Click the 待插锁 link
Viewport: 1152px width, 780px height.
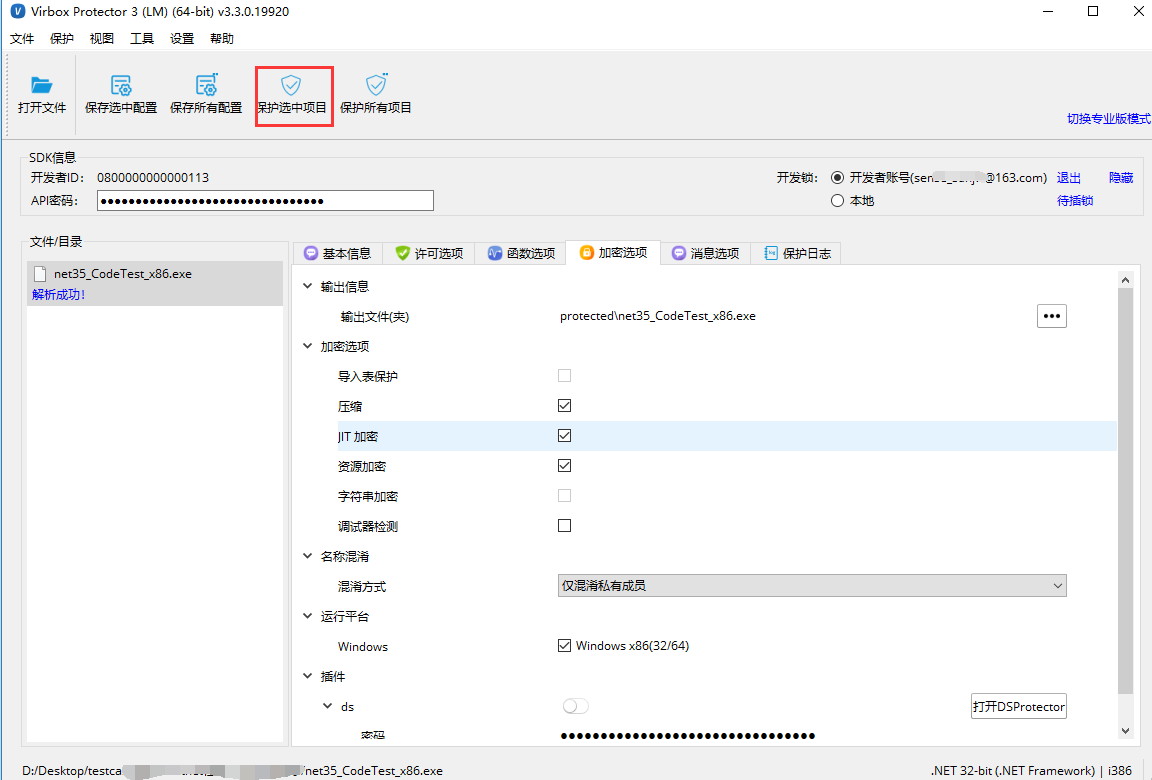[1075, 201]
